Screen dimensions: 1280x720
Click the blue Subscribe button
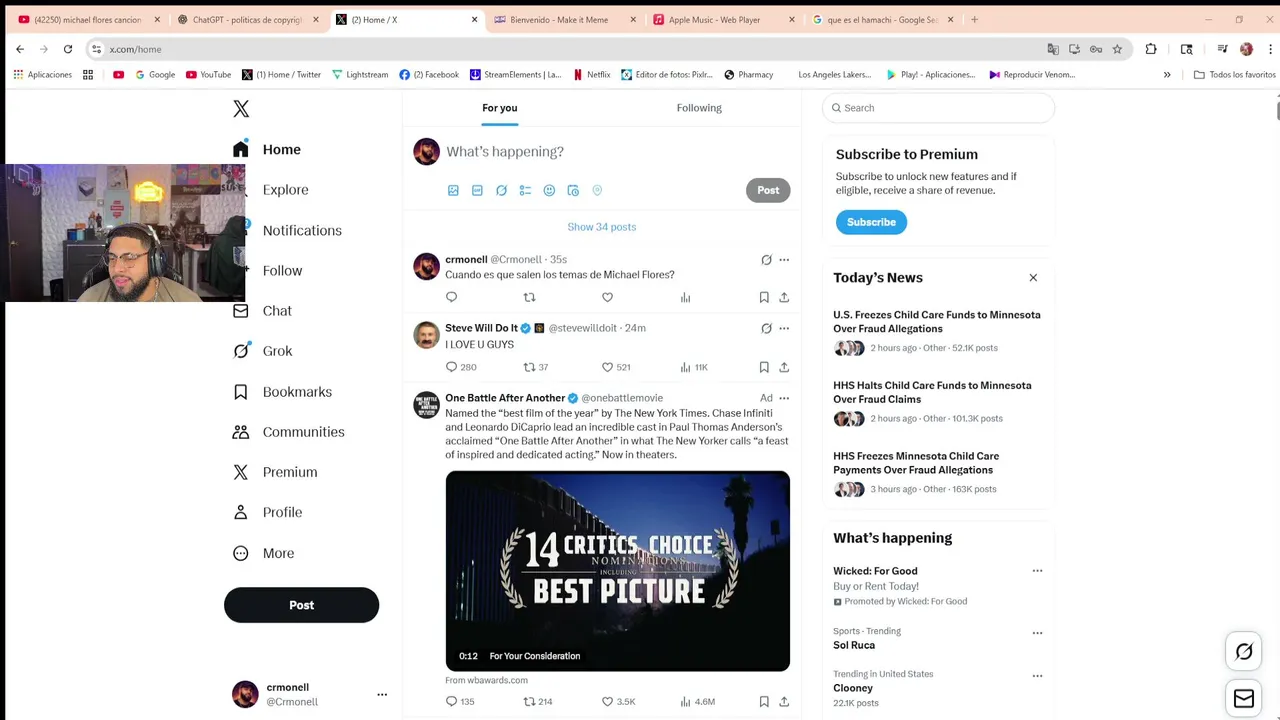(871, 222)
